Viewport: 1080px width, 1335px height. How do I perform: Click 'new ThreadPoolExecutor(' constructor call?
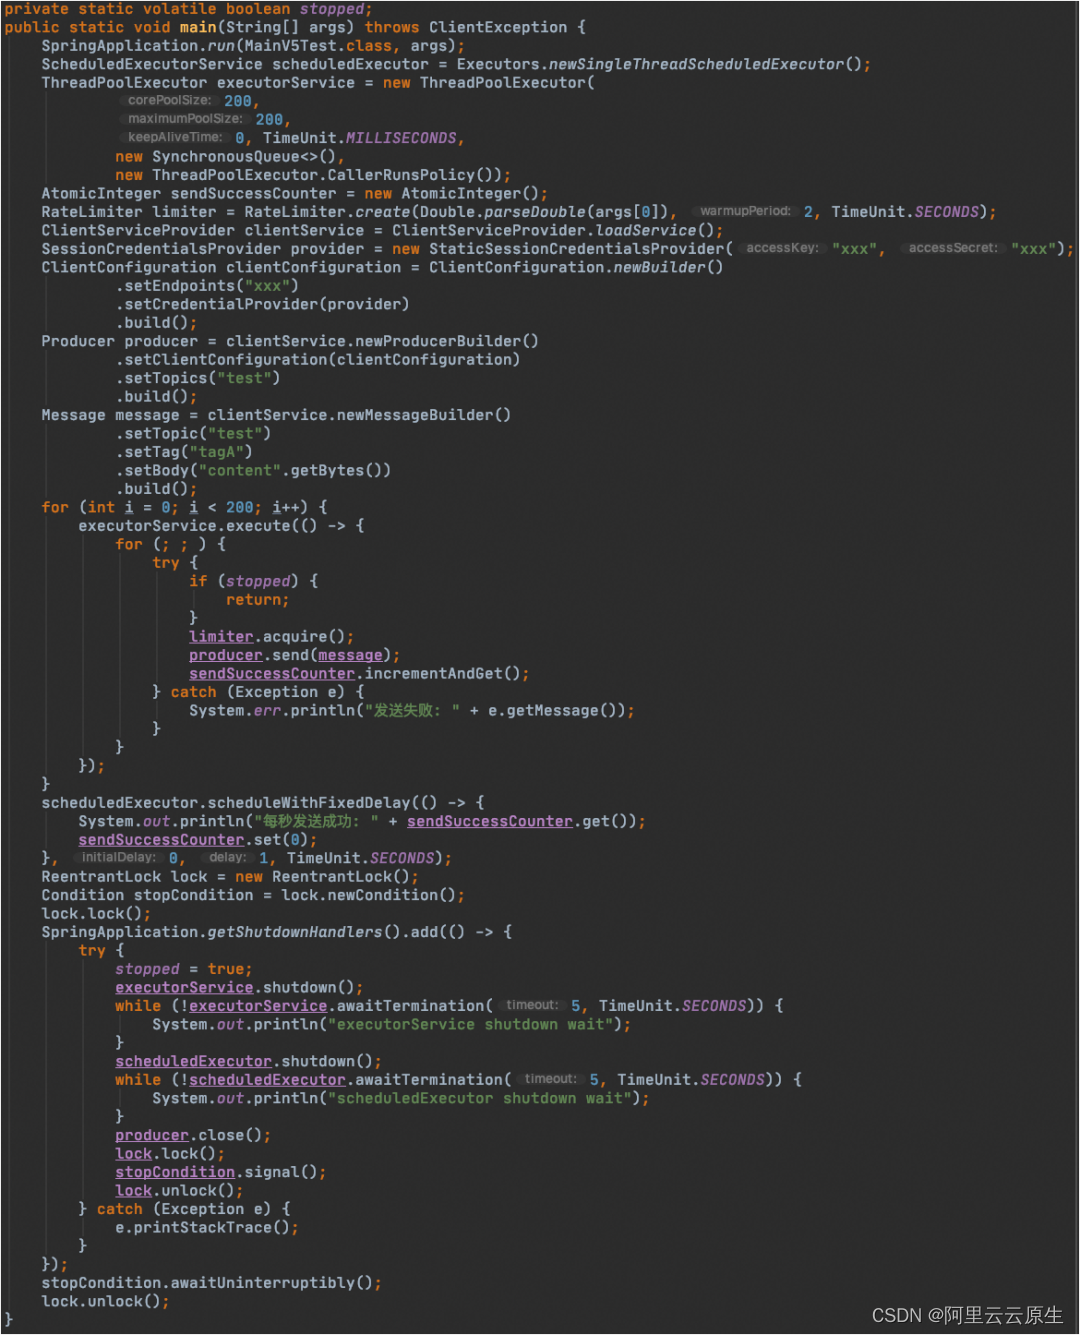pos(488,83)
